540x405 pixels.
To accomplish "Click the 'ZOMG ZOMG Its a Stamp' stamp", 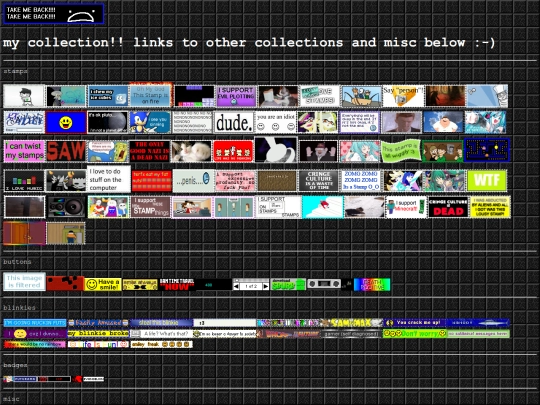I will point(361,180).
